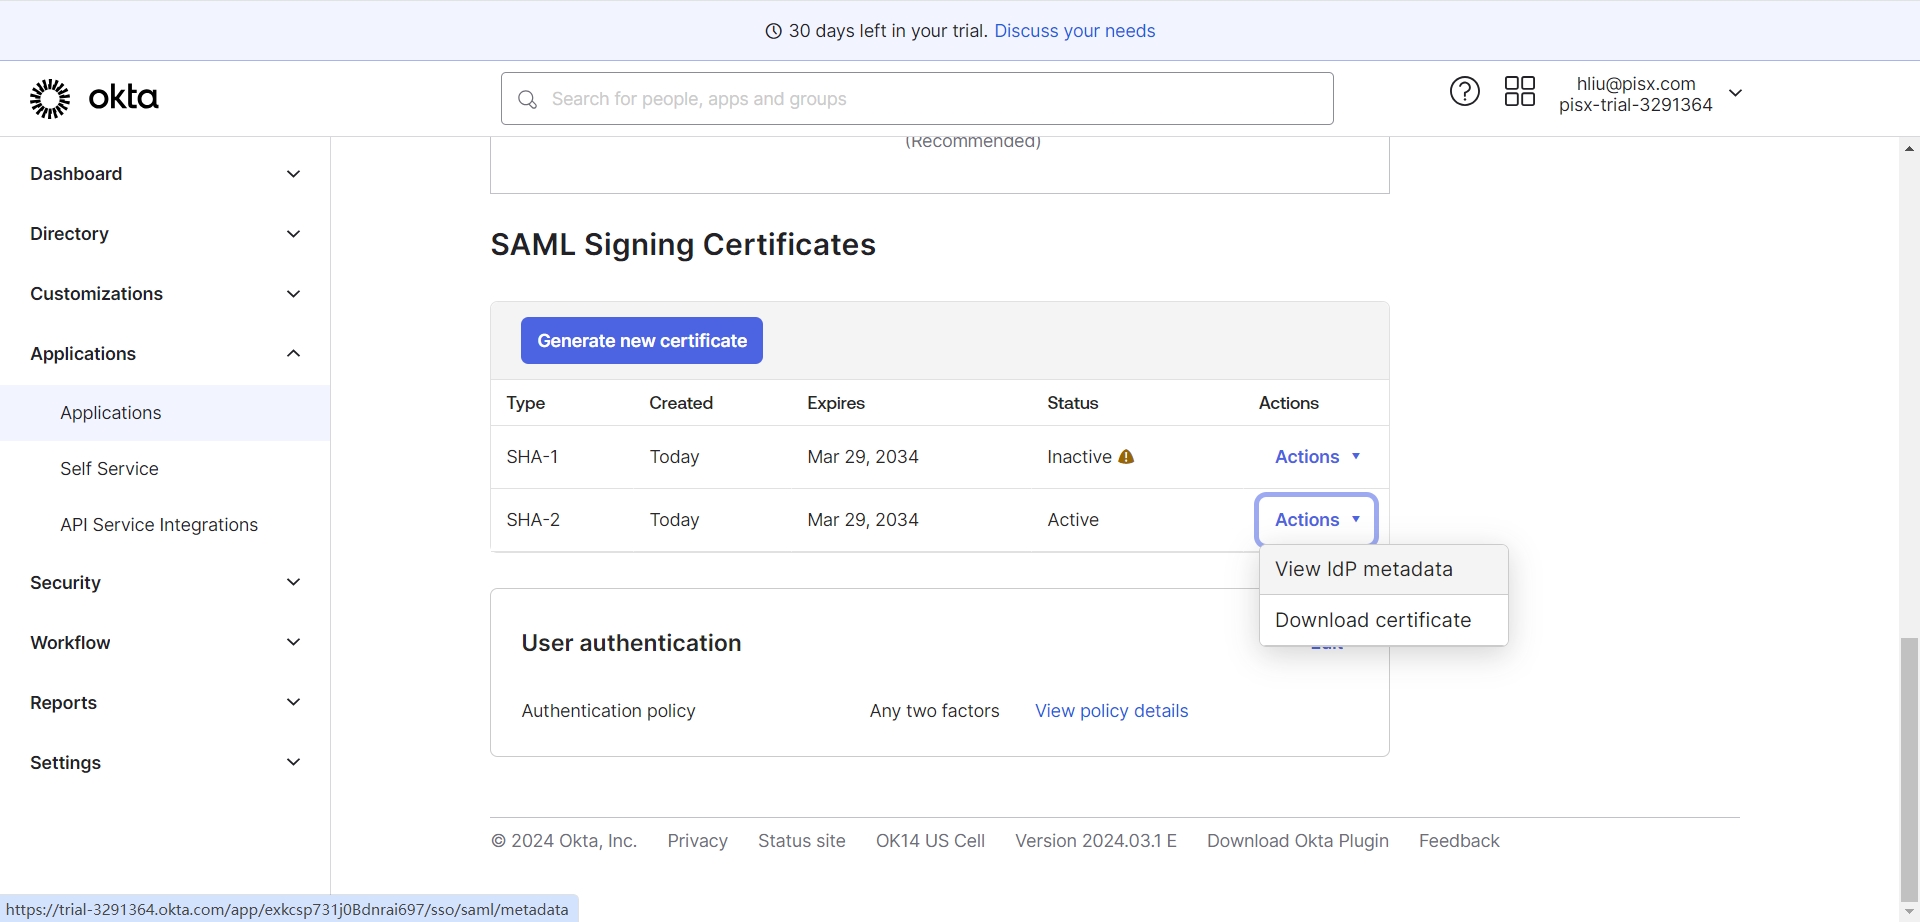1920x922 pixels.
Task: Open Actions dropdown for SHA-1 certificate
Action: tap(1316, 457)
